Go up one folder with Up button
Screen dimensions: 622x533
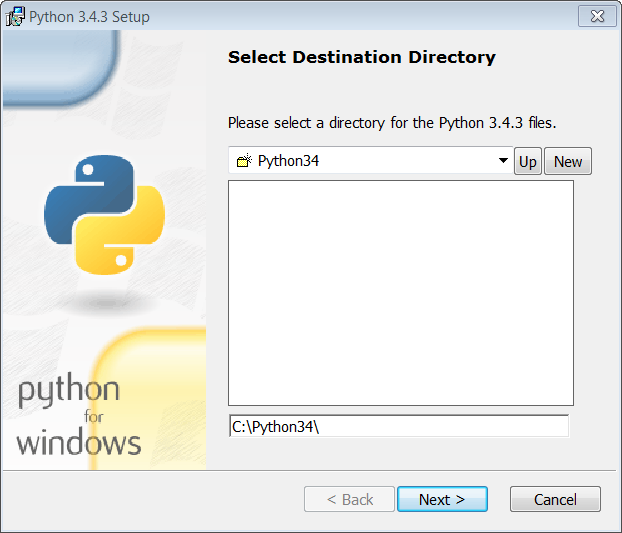[x=528, y=161]
